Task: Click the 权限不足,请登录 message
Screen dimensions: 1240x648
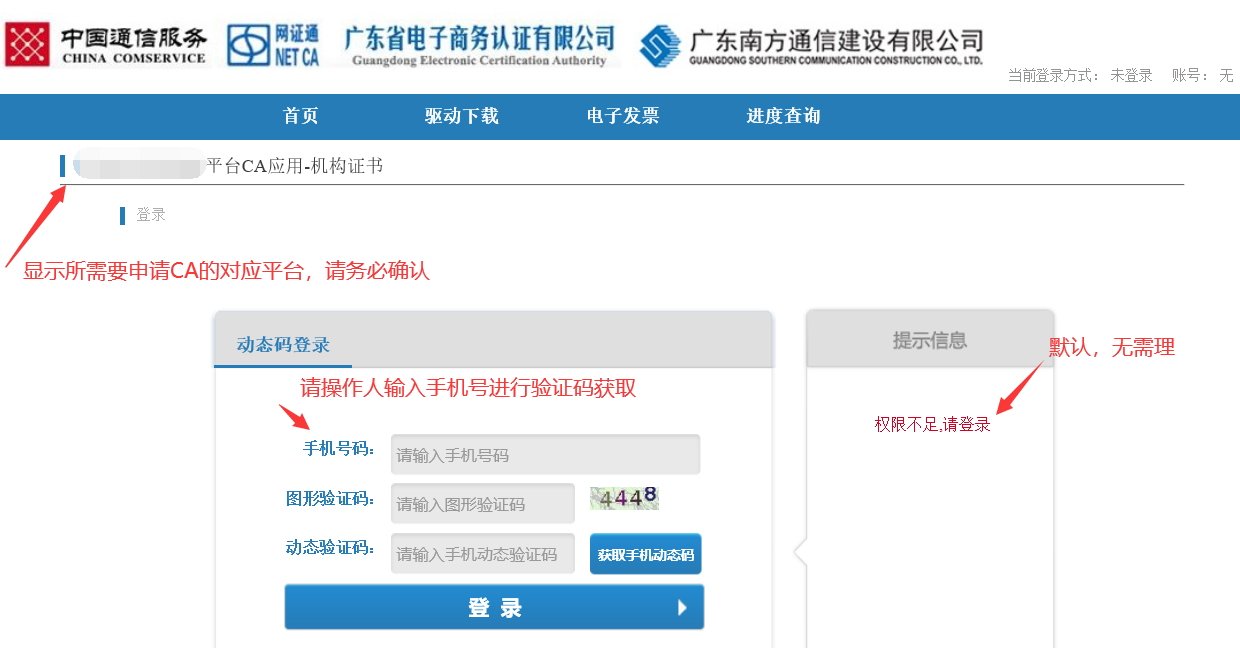Action: (x=932, y=425)
